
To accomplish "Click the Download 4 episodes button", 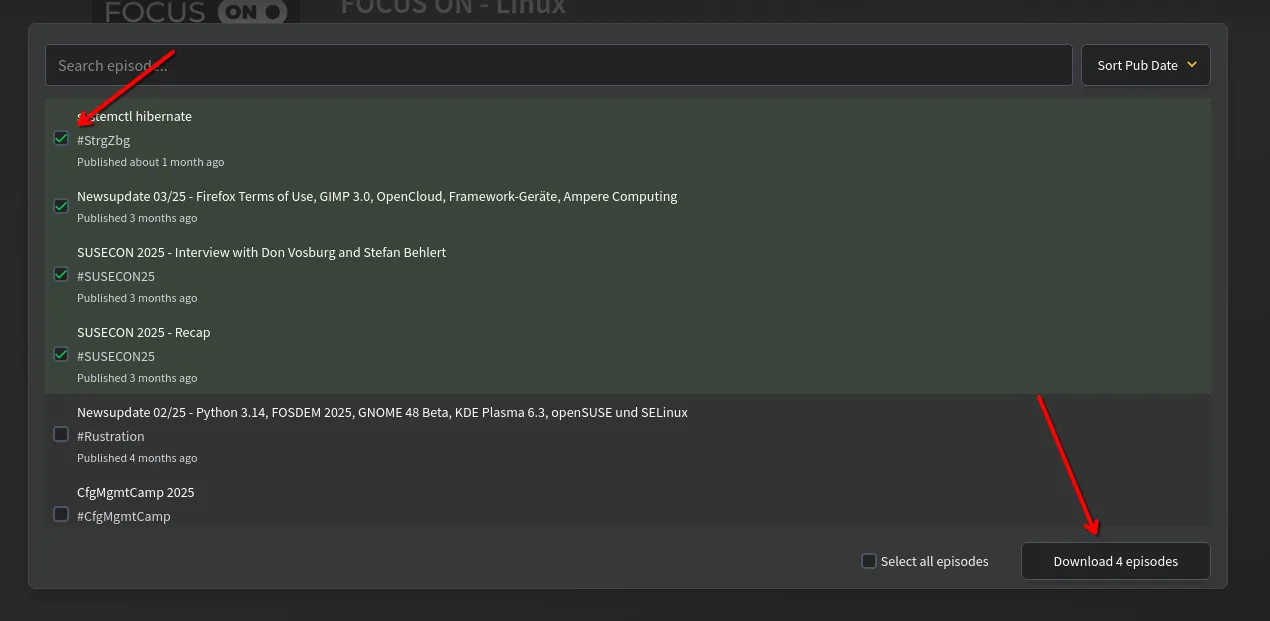I will pyautogui.click(x=1115, y=561).
